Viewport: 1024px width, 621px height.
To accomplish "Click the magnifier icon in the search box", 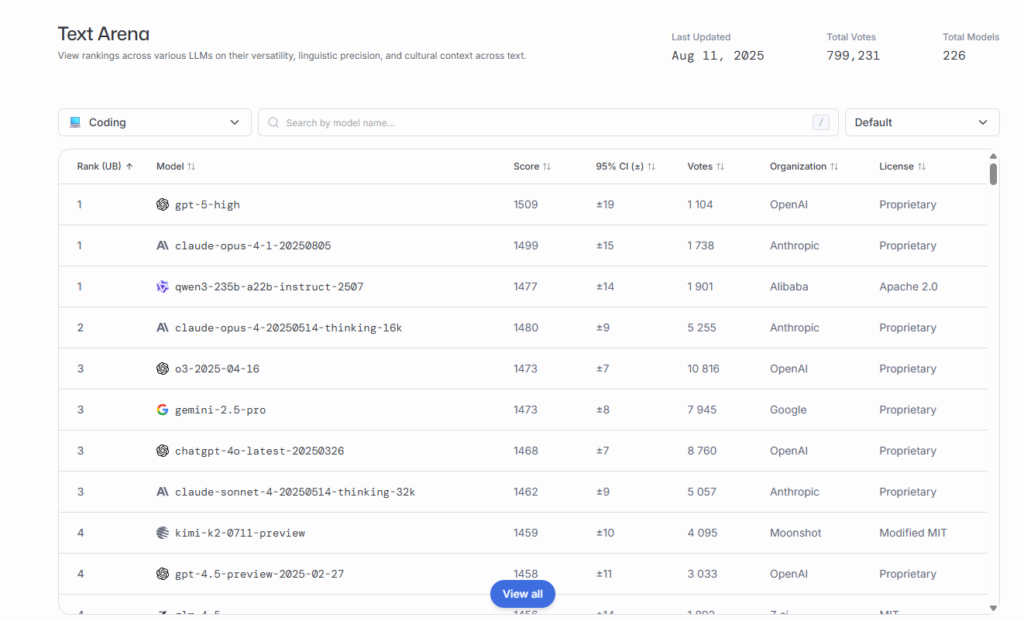I will (x=274, y=123).
